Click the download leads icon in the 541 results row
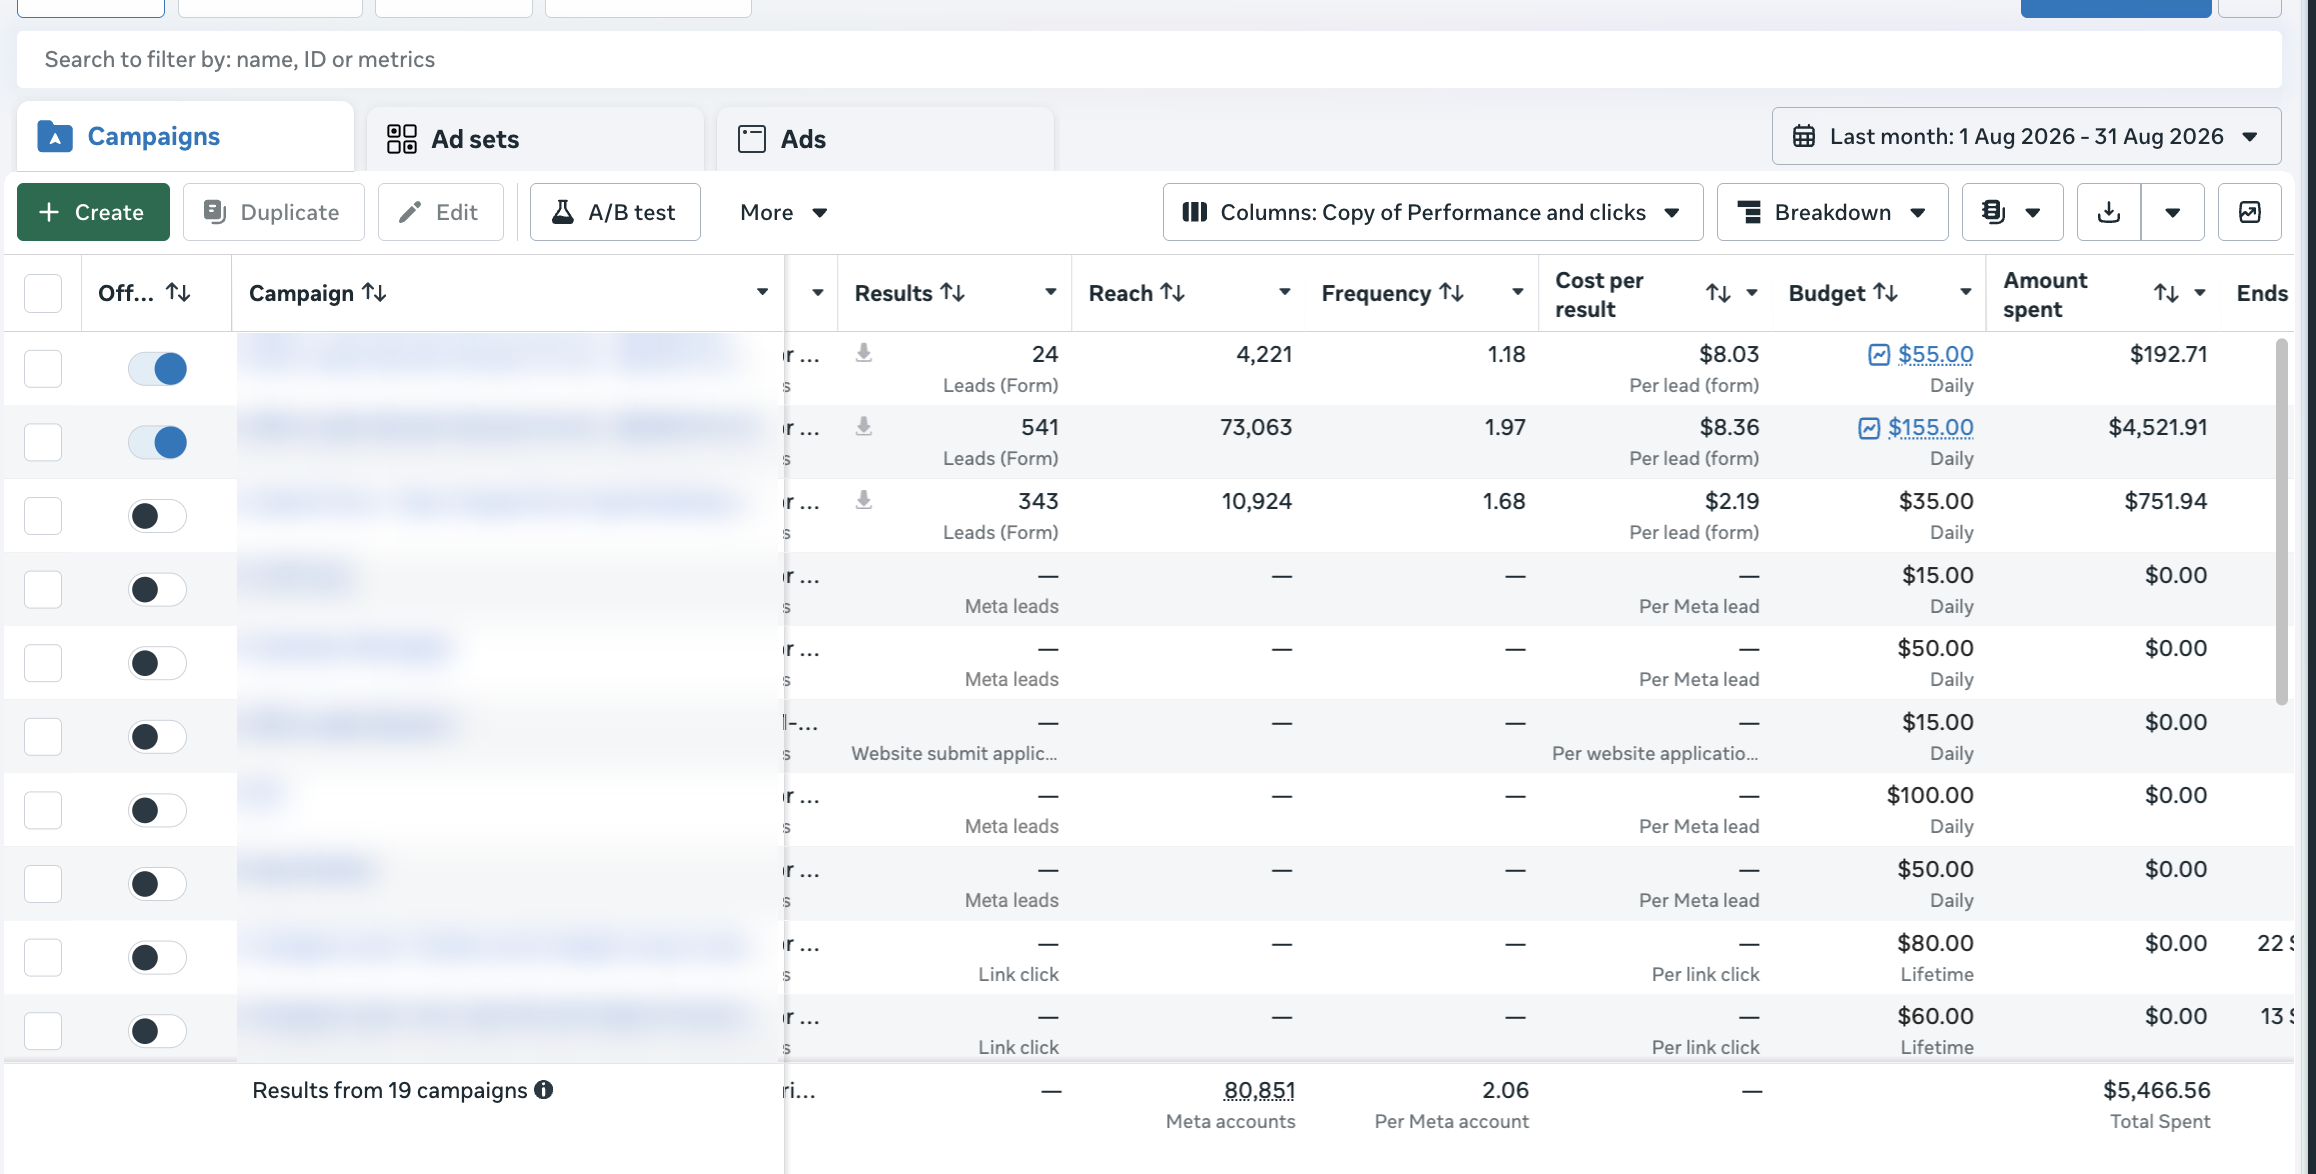This screenshot has width=2316, height=1174. point(864,427)
